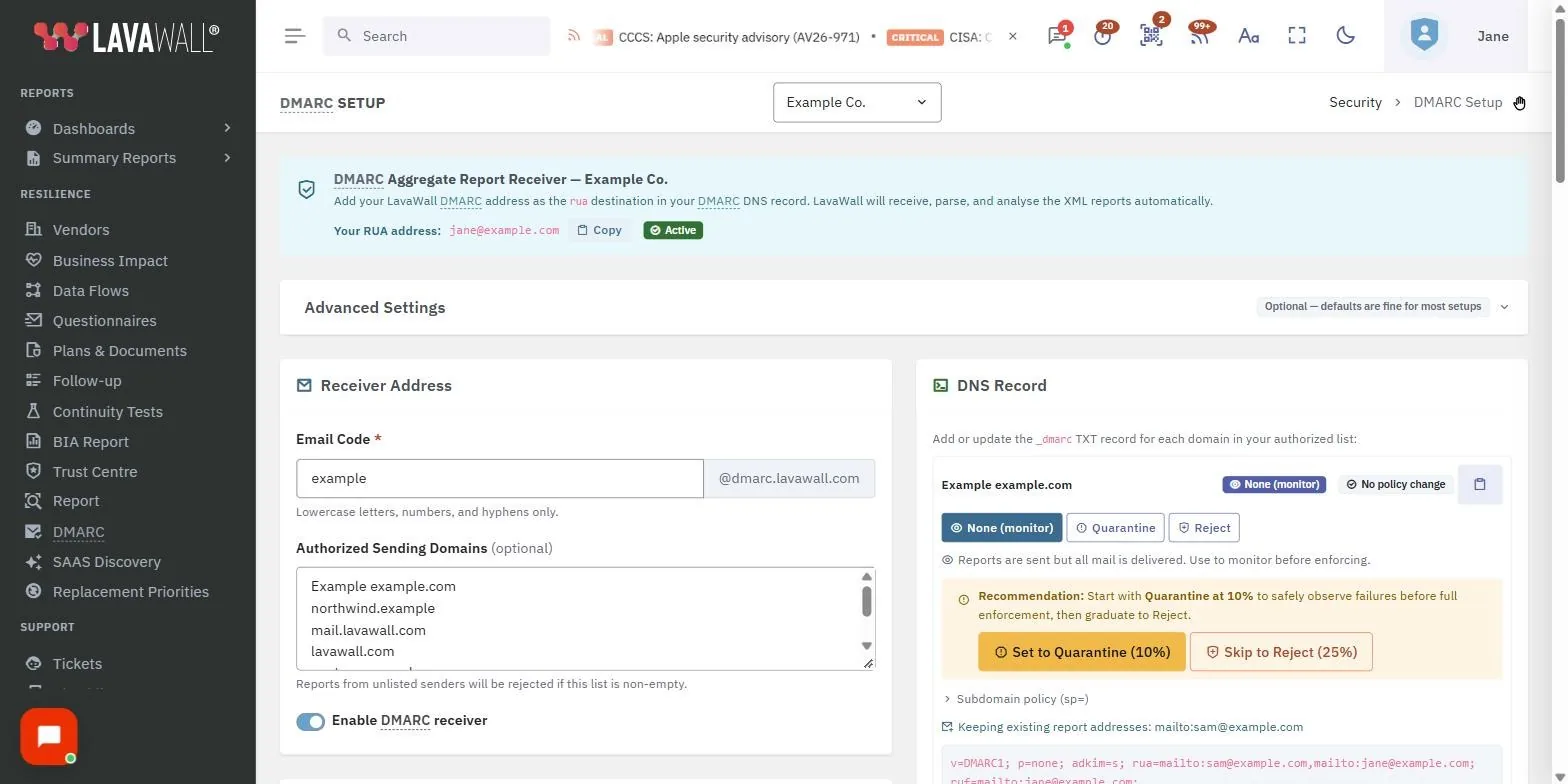1568x784 pixels.
Task: Enter fullscreen mode
Action: point(1297,36)
